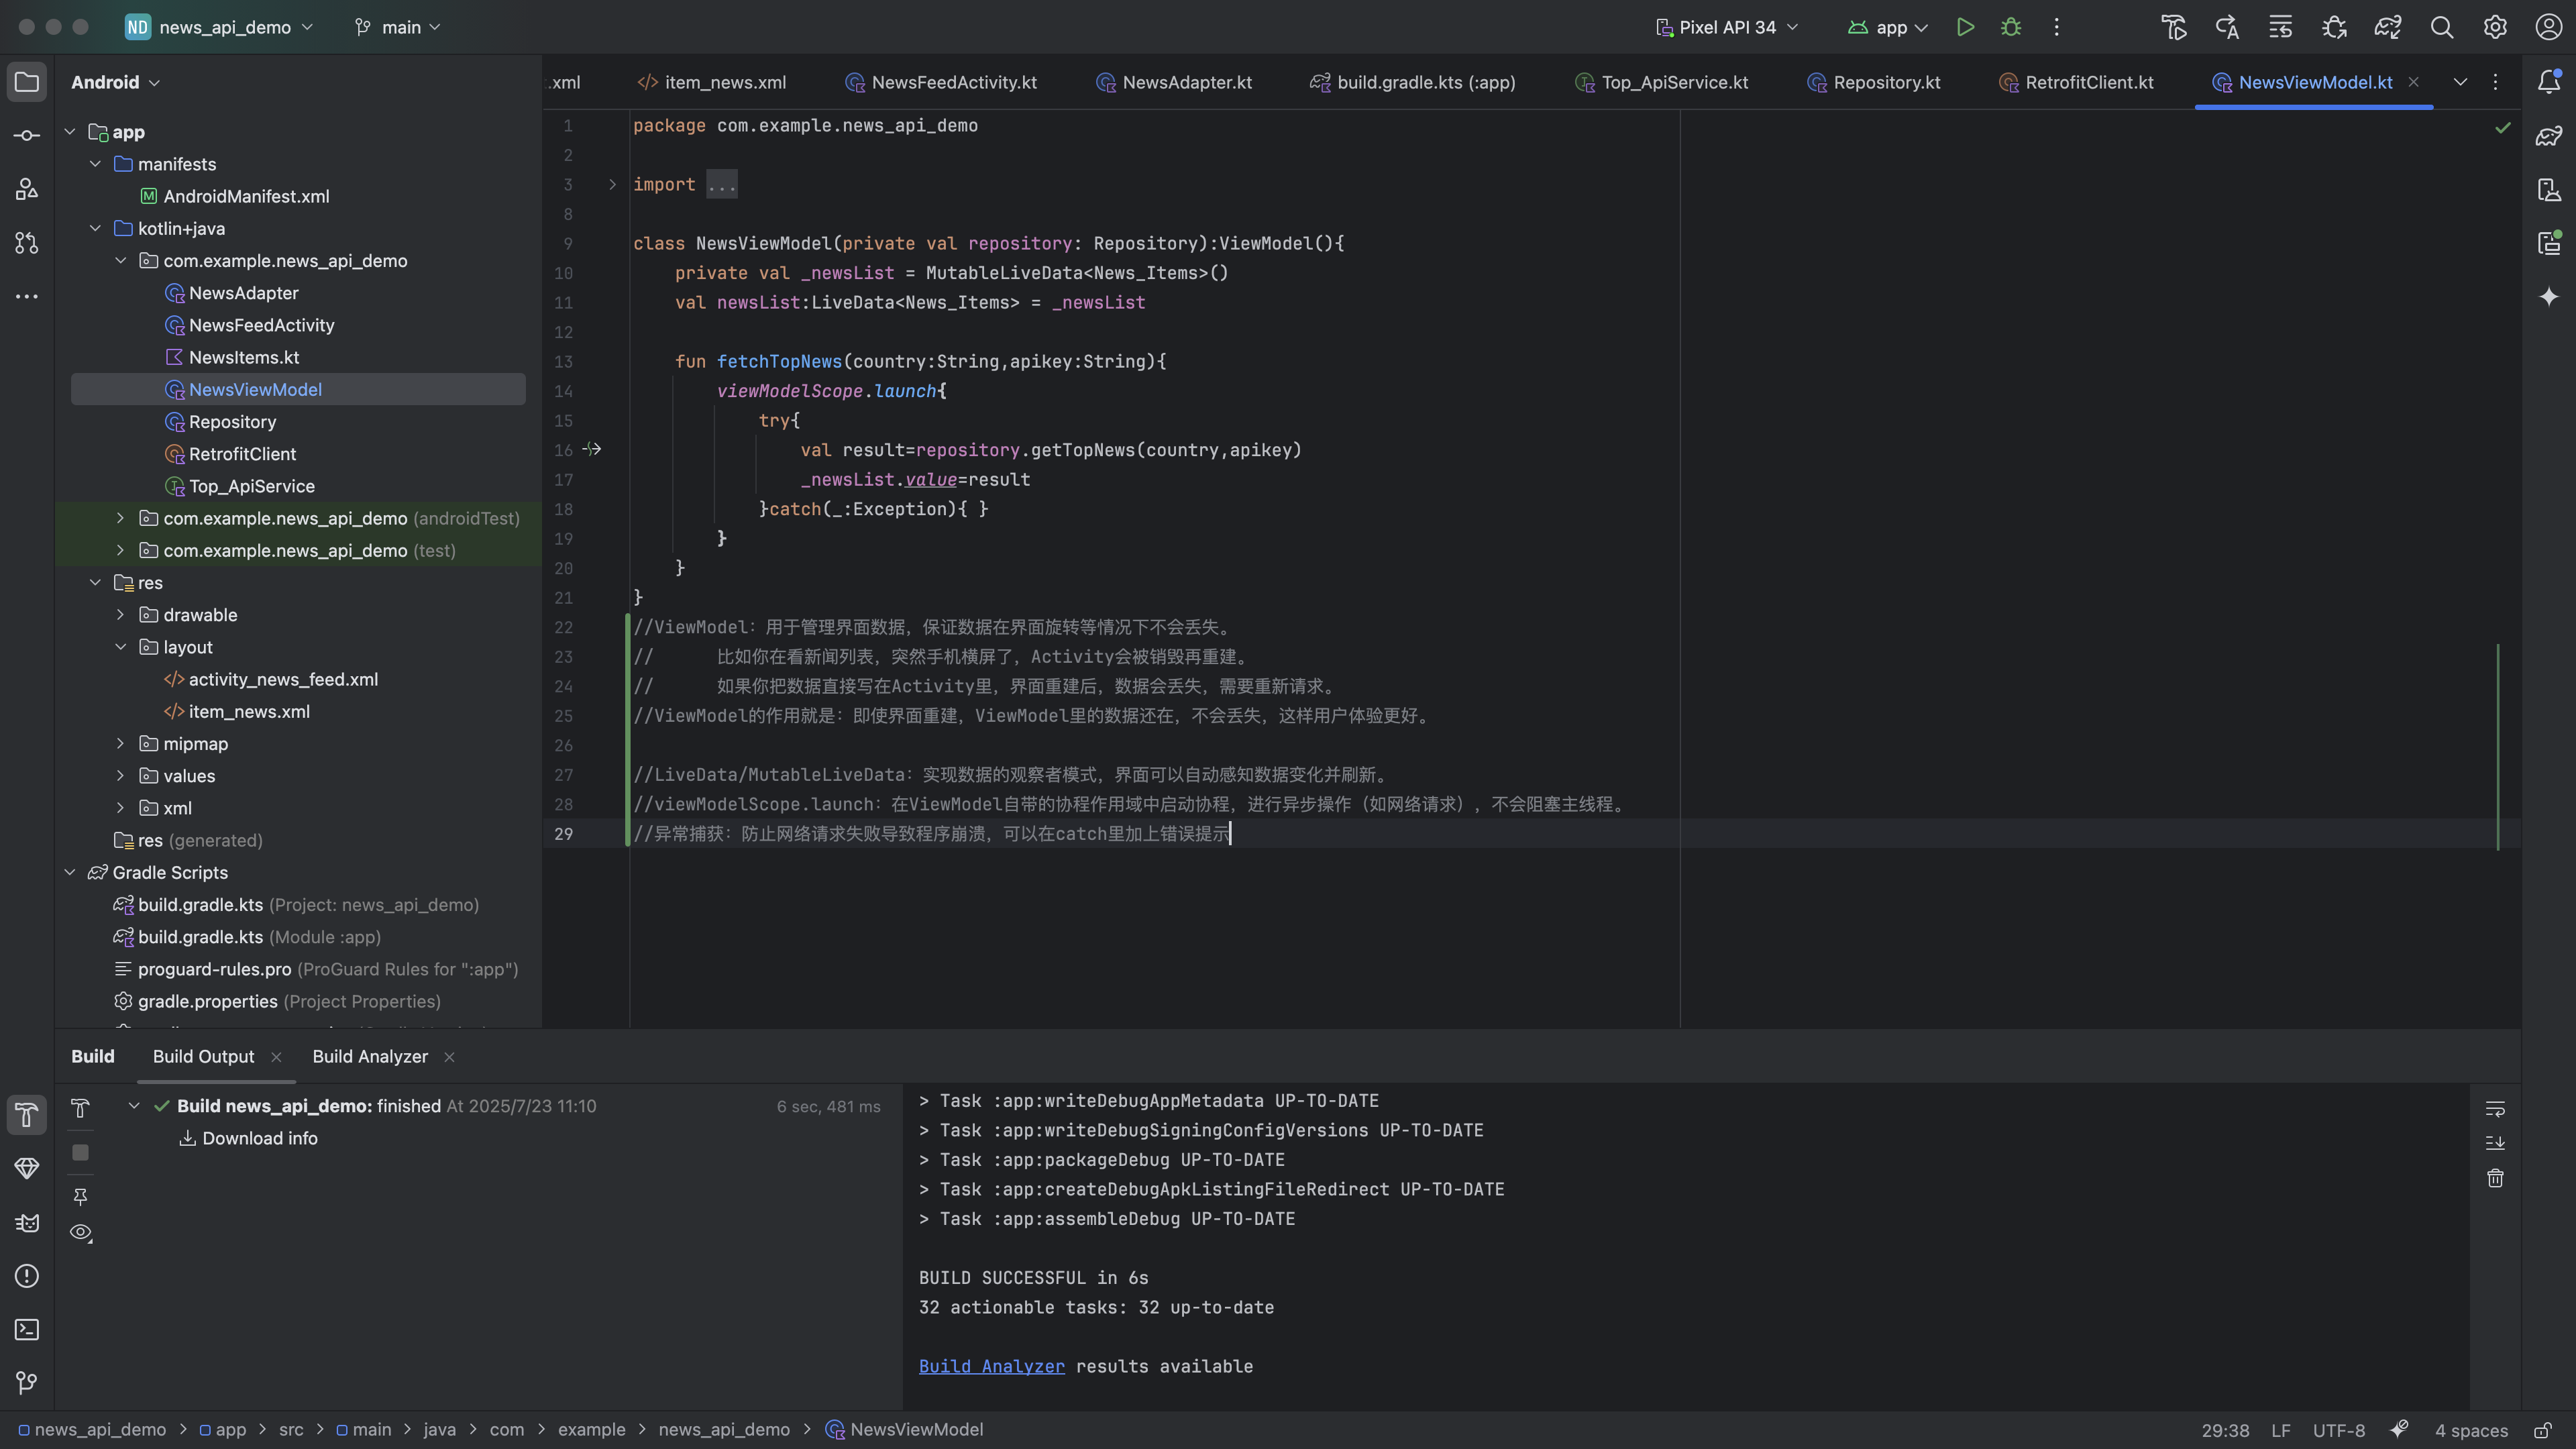Open activity_news_feed.xml in project tree
Screen dimensions: 2576x1449
283,679
